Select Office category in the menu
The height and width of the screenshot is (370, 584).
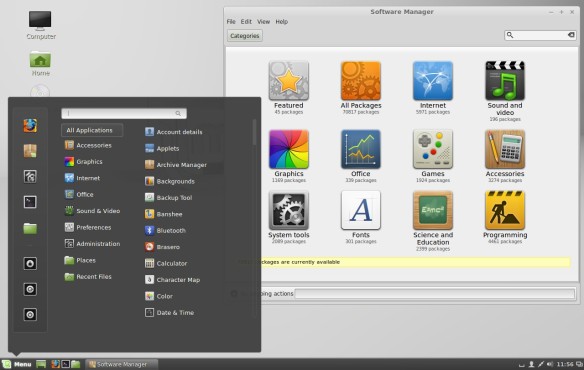click(x=79, y=195)
